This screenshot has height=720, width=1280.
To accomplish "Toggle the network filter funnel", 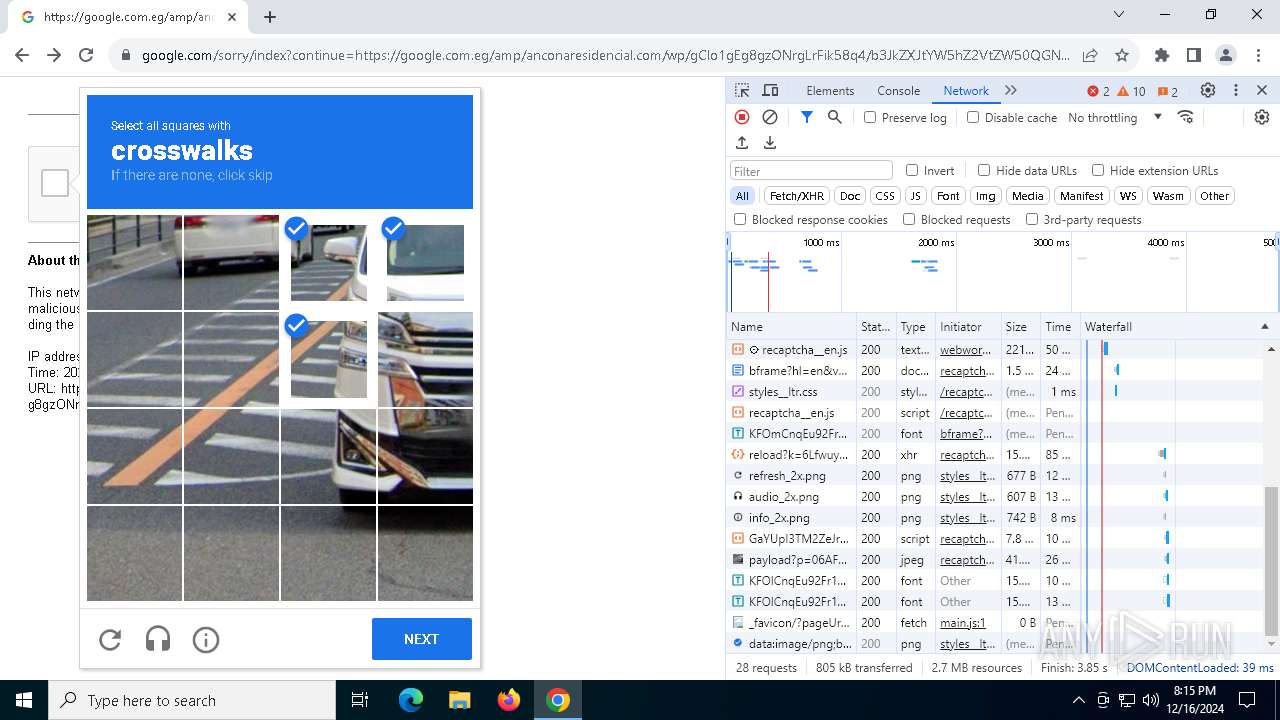I will [807, 117].
